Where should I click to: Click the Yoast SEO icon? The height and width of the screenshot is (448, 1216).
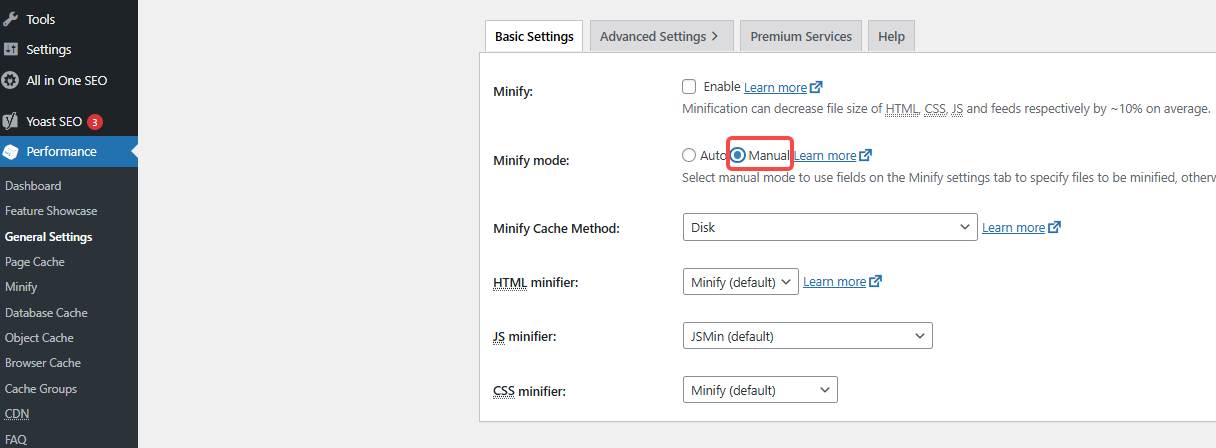(x=11, y=121)
